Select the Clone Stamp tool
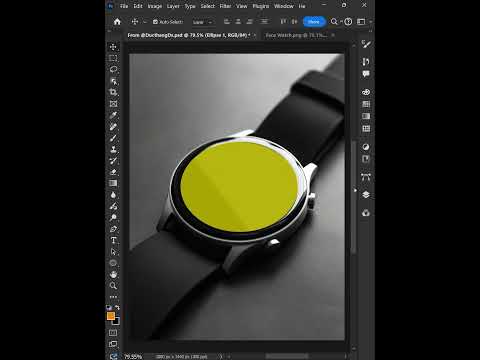 pos(113,149)
